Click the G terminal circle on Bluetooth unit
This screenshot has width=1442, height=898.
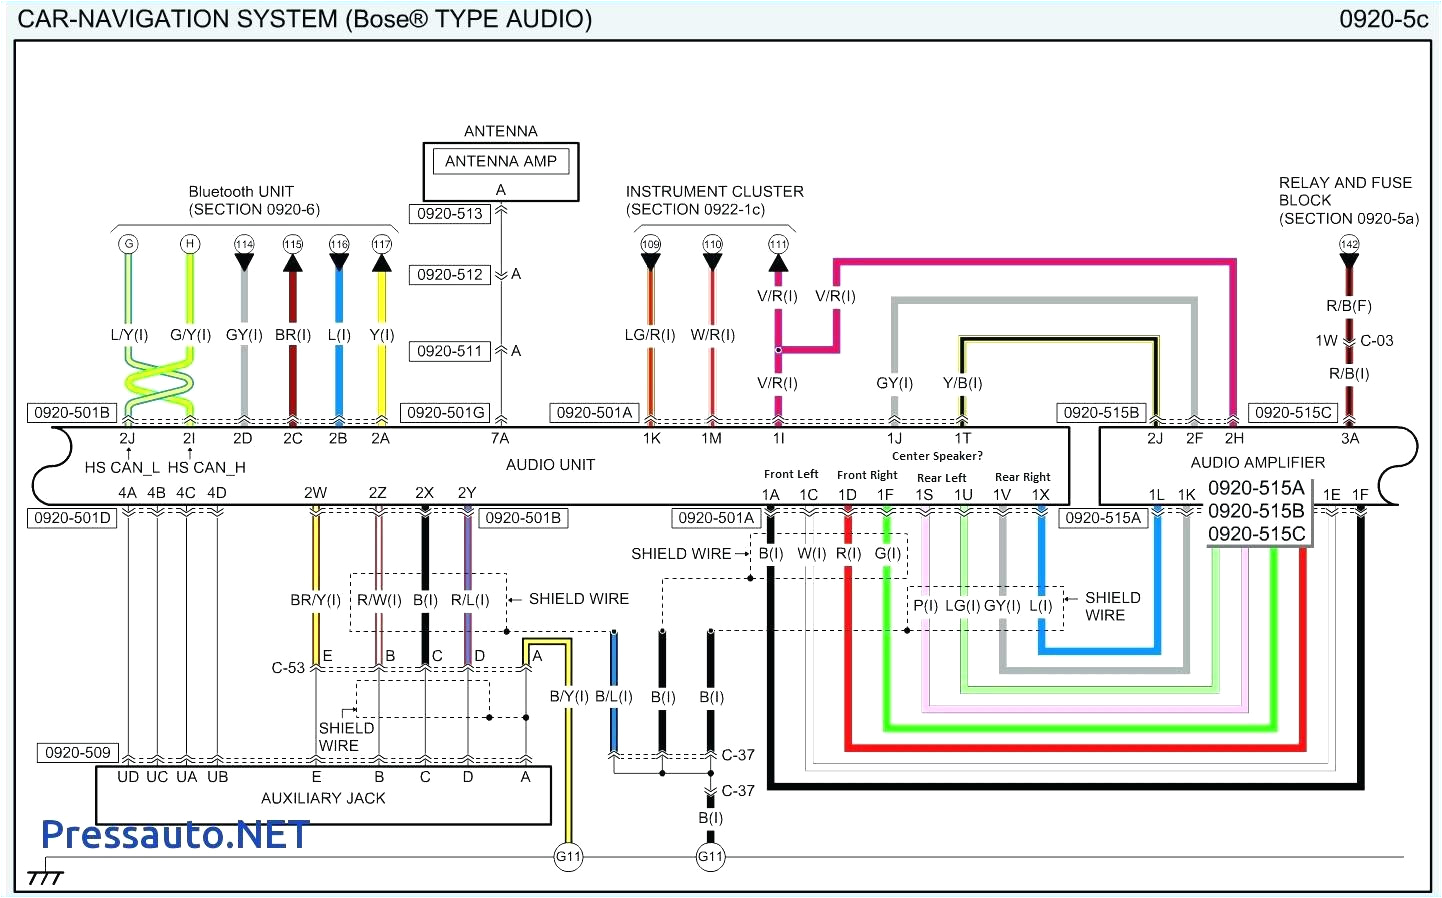[x=128, y=243]
